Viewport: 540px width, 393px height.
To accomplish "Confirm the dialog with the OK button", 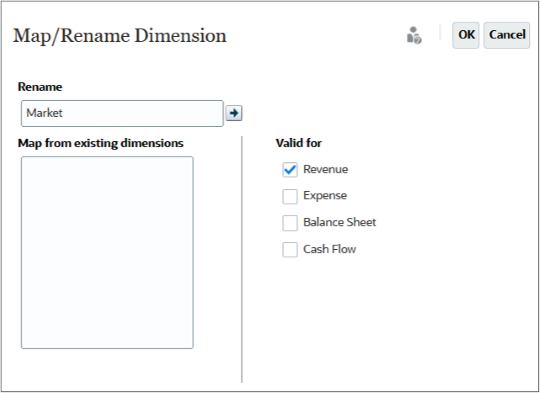I will [466, 35].
